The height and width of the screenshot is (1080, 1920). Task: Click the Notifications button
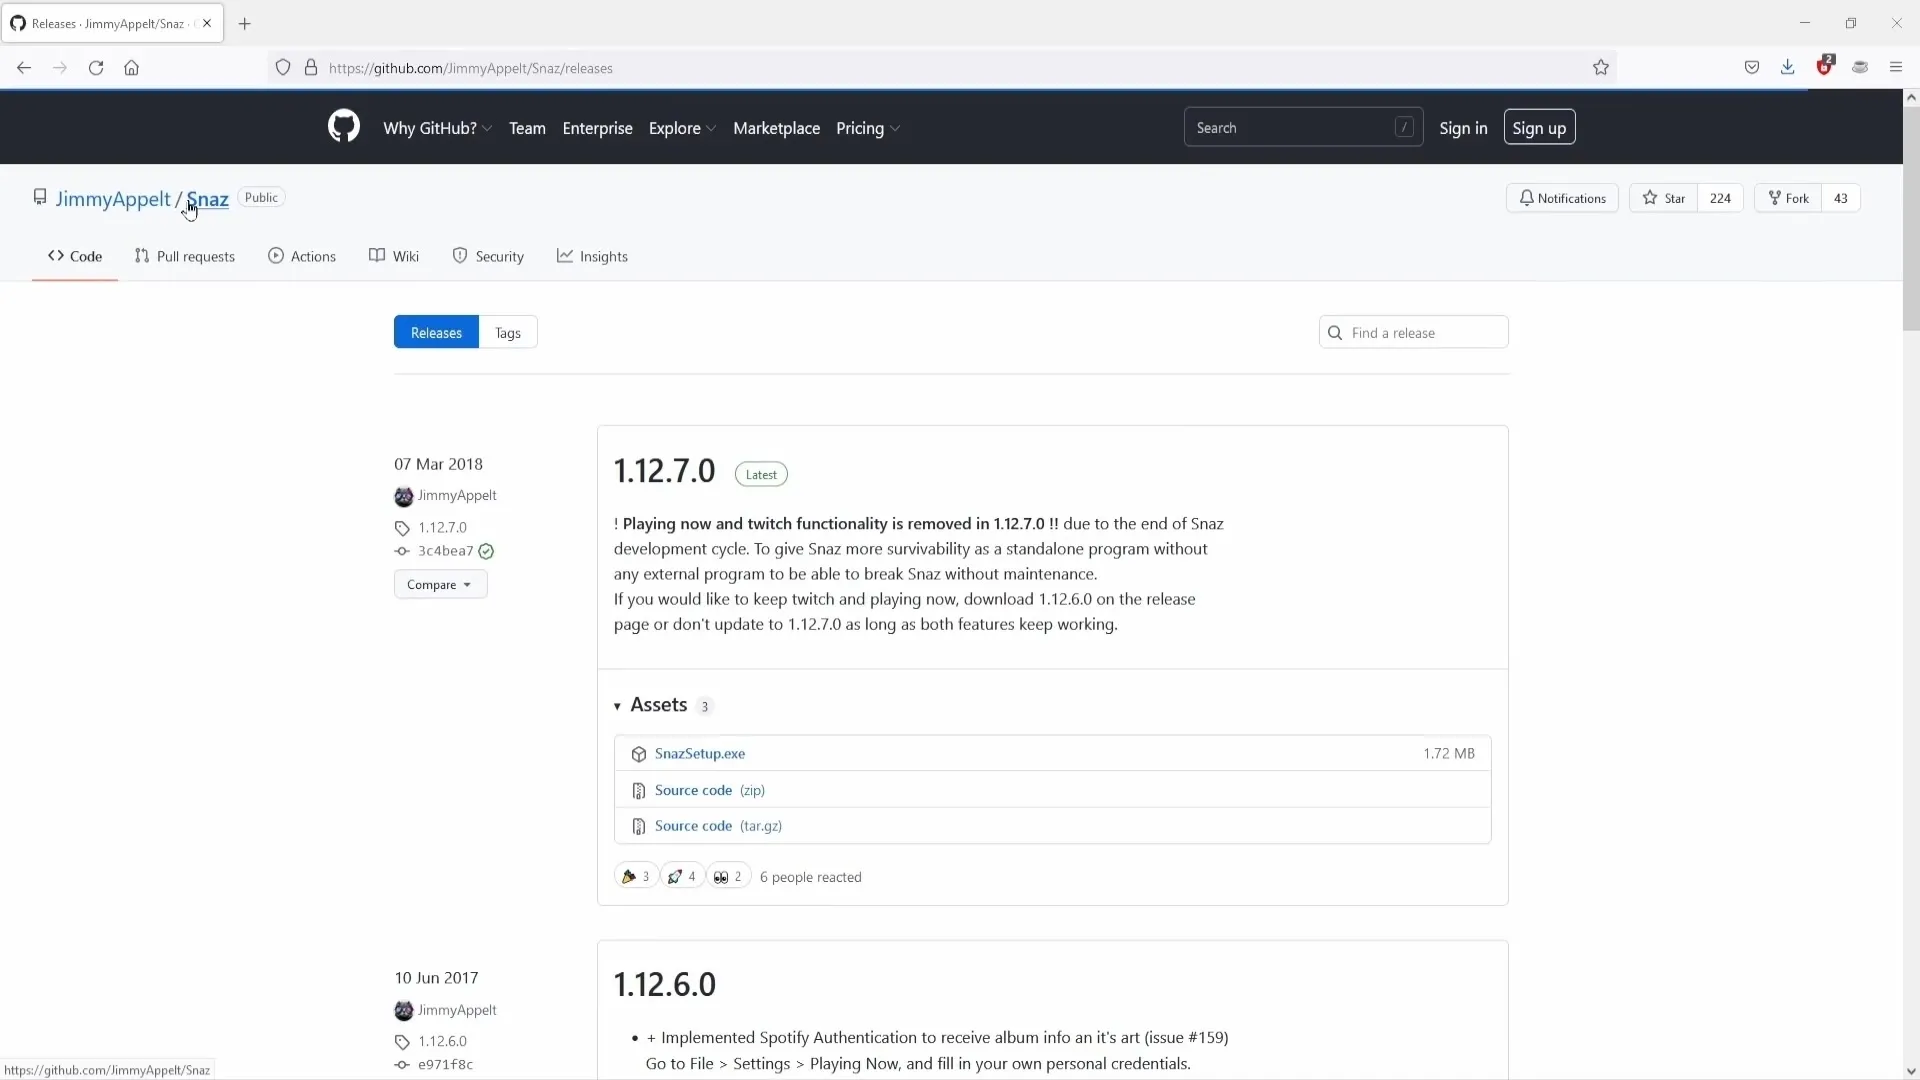pyautogui.click(x=1562, y=198)
